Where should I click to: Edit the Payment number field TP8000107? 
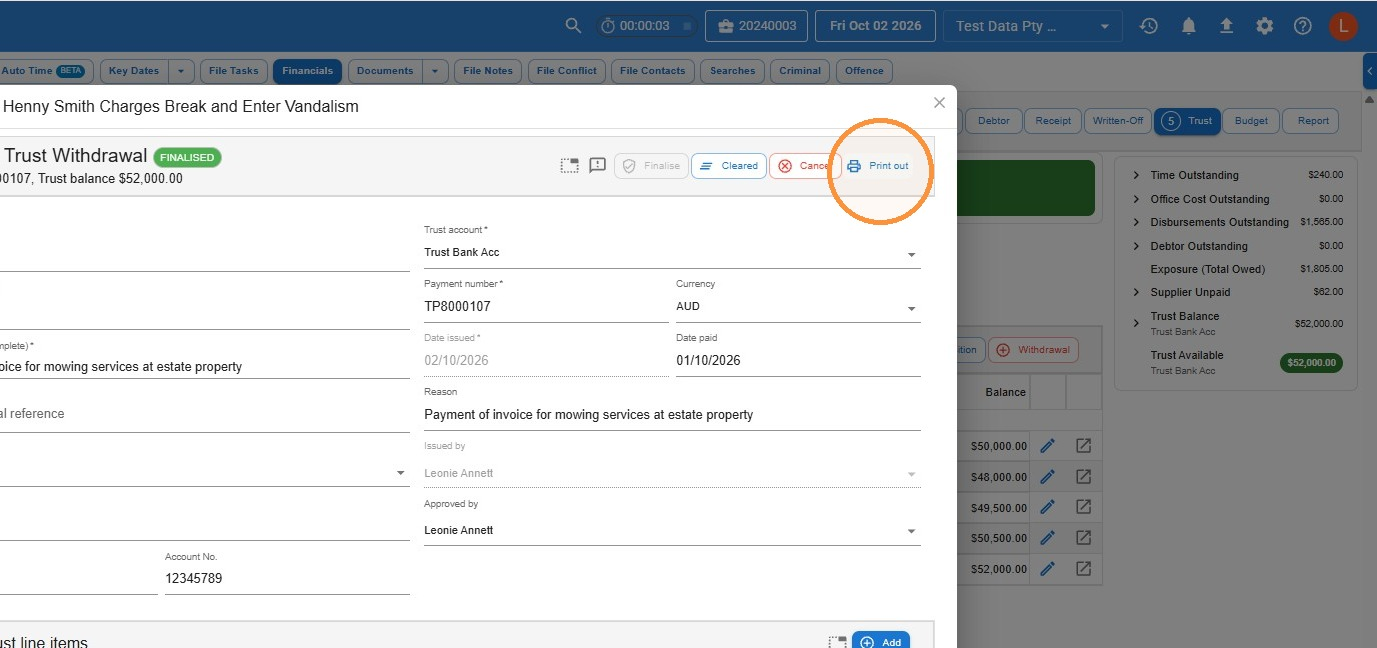[546, 307]
